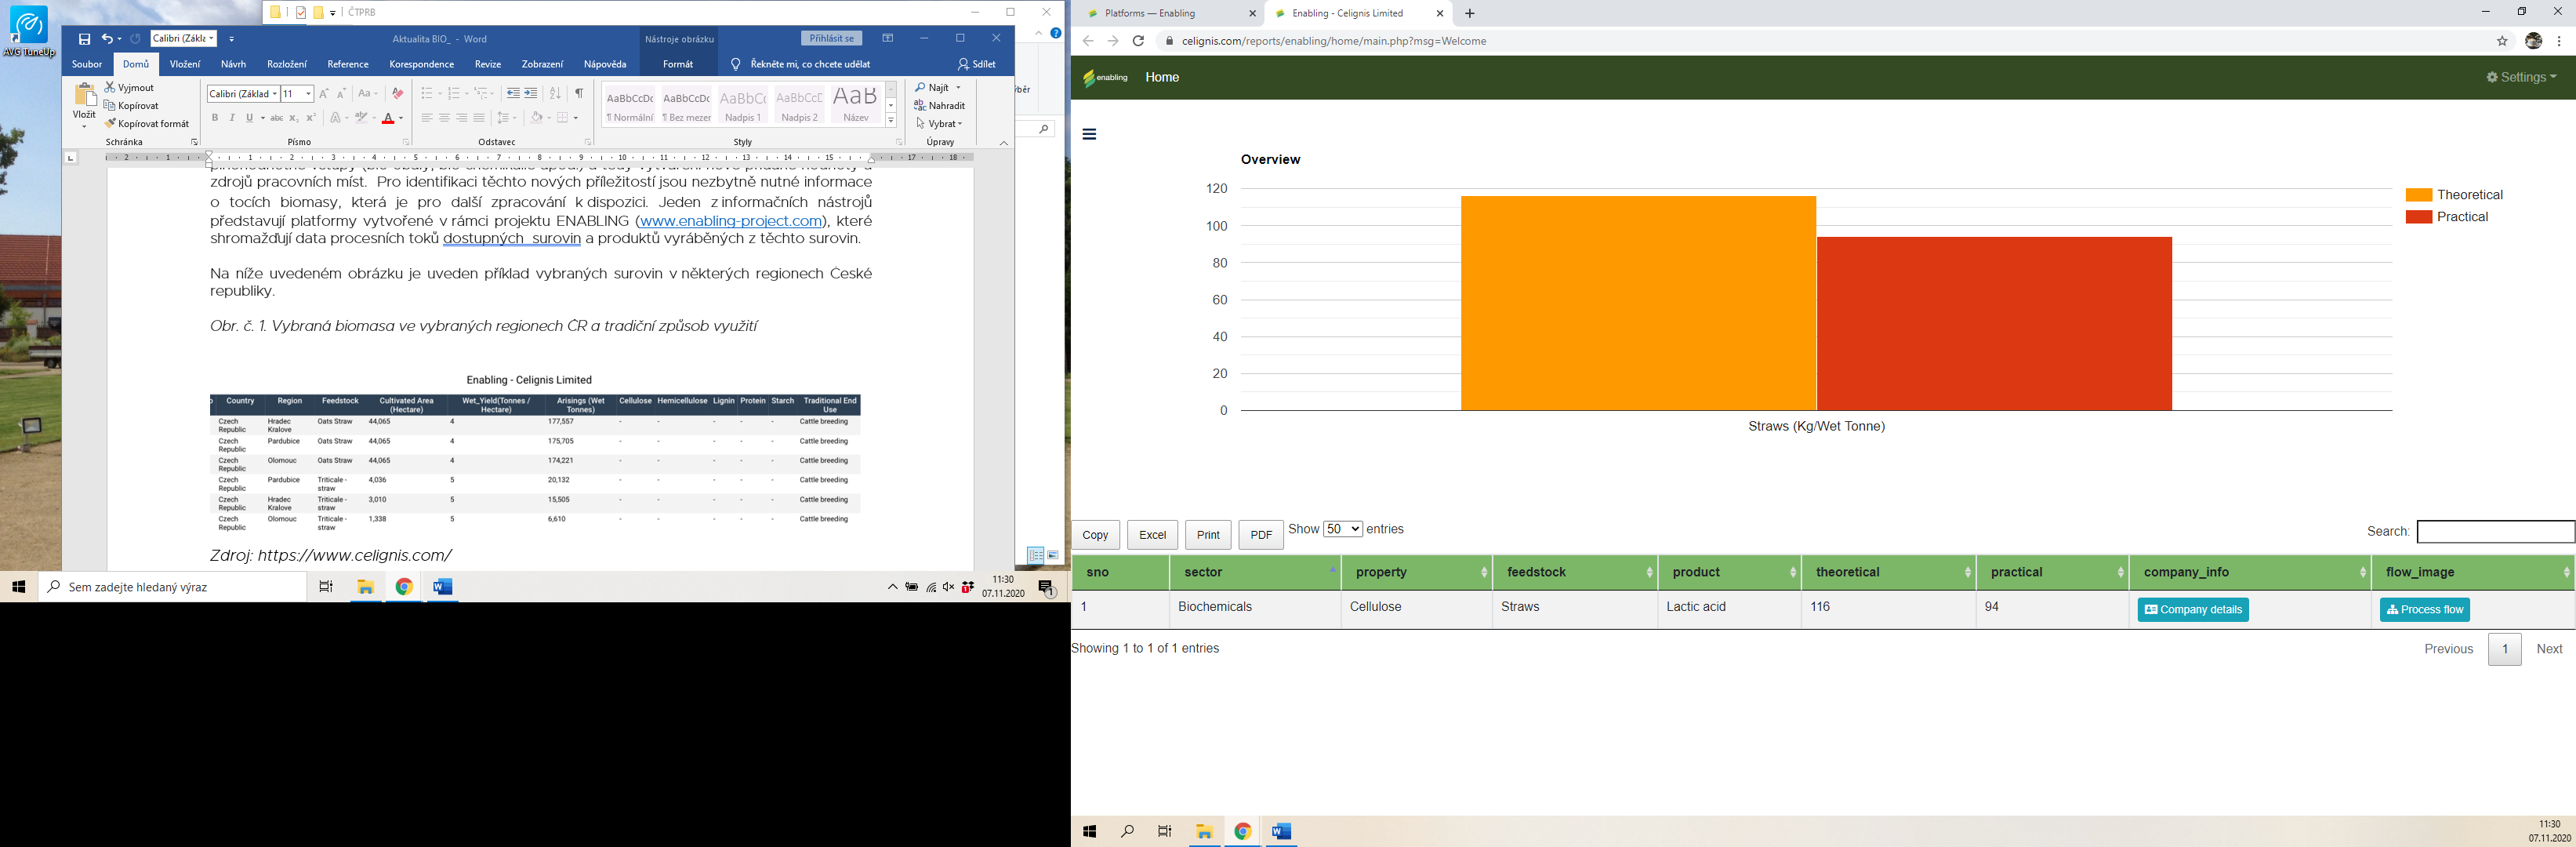
Task: Increase paragraph indent in Word
Action: (531, 94)
